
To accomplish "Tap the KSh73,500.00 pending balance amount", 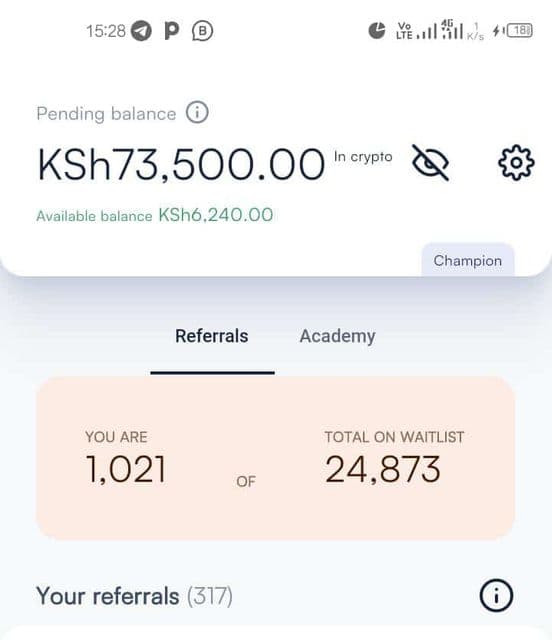I will (x=181, y=164).
